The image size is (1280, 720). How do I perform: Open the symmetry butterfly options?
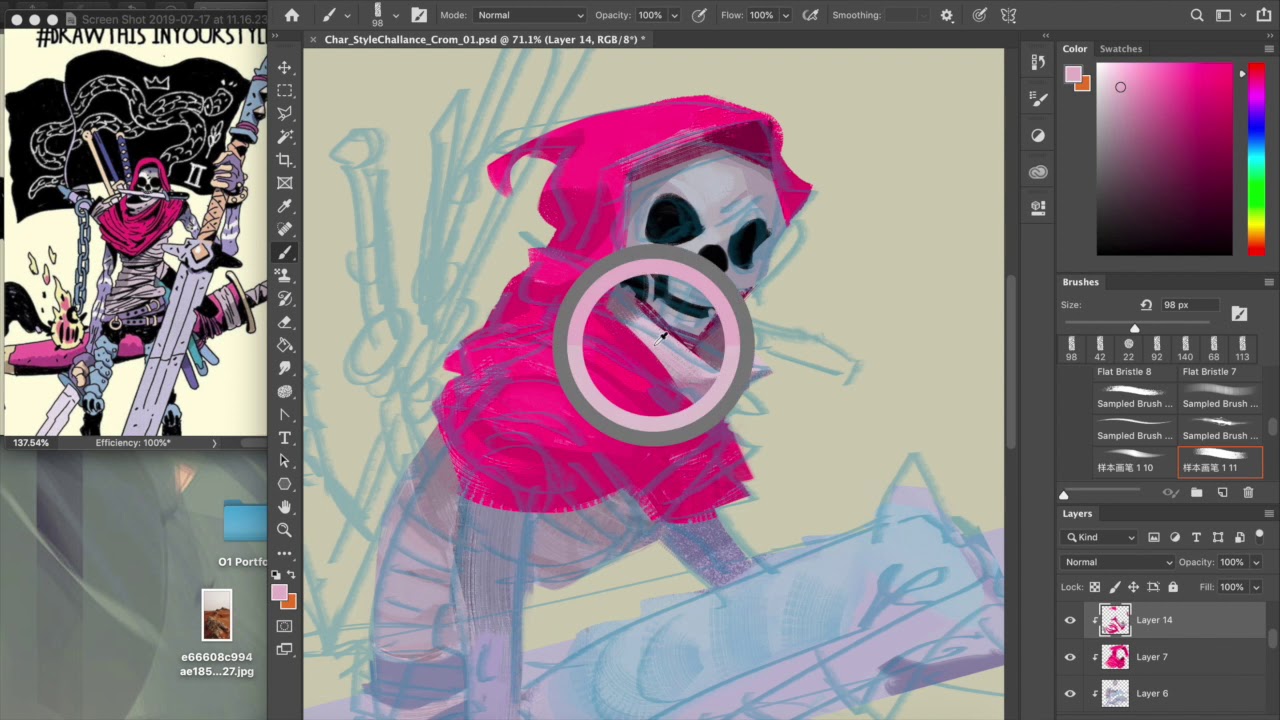pos(1009,15)
